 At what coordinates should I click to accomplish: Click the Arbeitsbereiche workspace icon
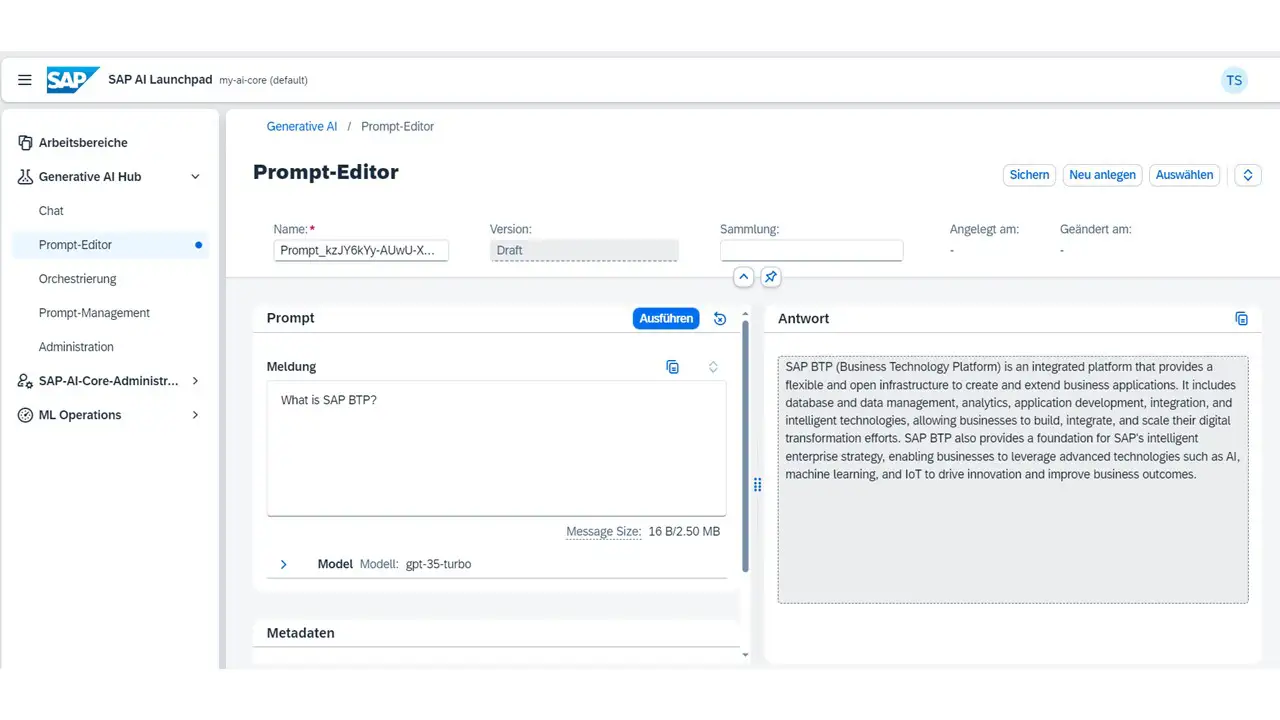pyautogui.click(x=26, y=143)
